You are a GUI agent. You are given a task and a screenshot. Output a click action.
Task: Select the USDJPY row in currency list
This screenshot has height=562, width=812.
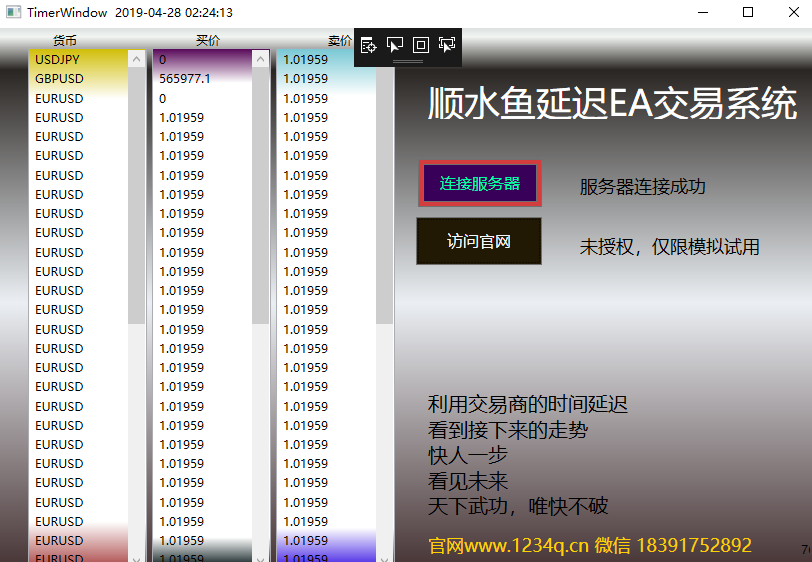tap(79, 60)
